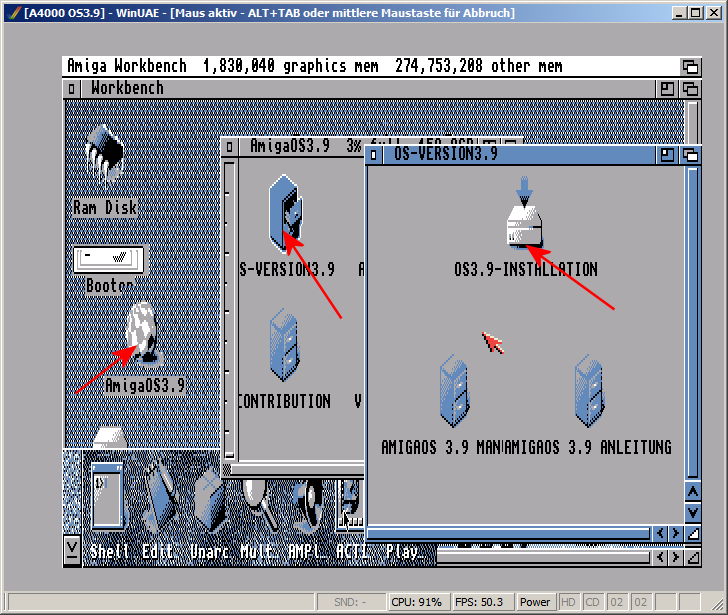
Task: Click the SND status field
Action: [x=351, y=602]
